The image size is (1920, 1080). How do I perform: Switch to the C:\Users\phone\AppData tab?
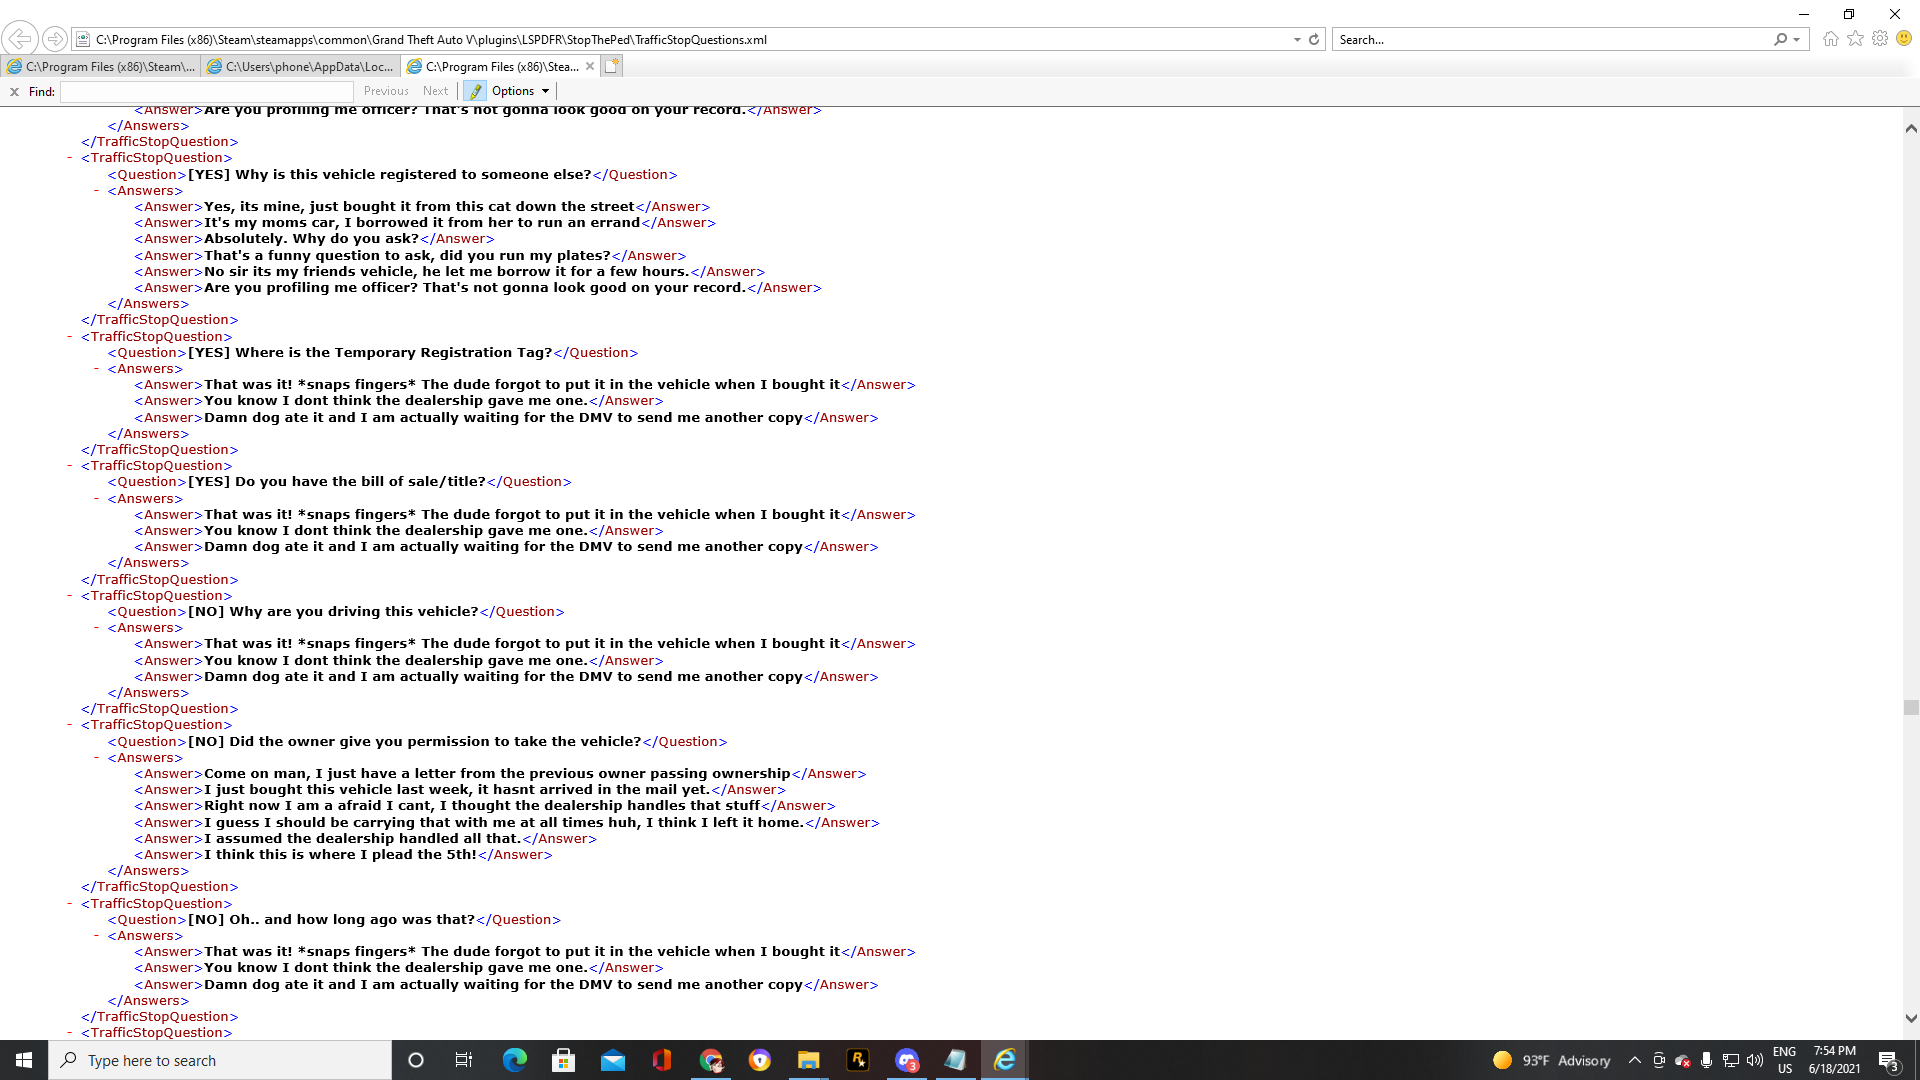300,67
